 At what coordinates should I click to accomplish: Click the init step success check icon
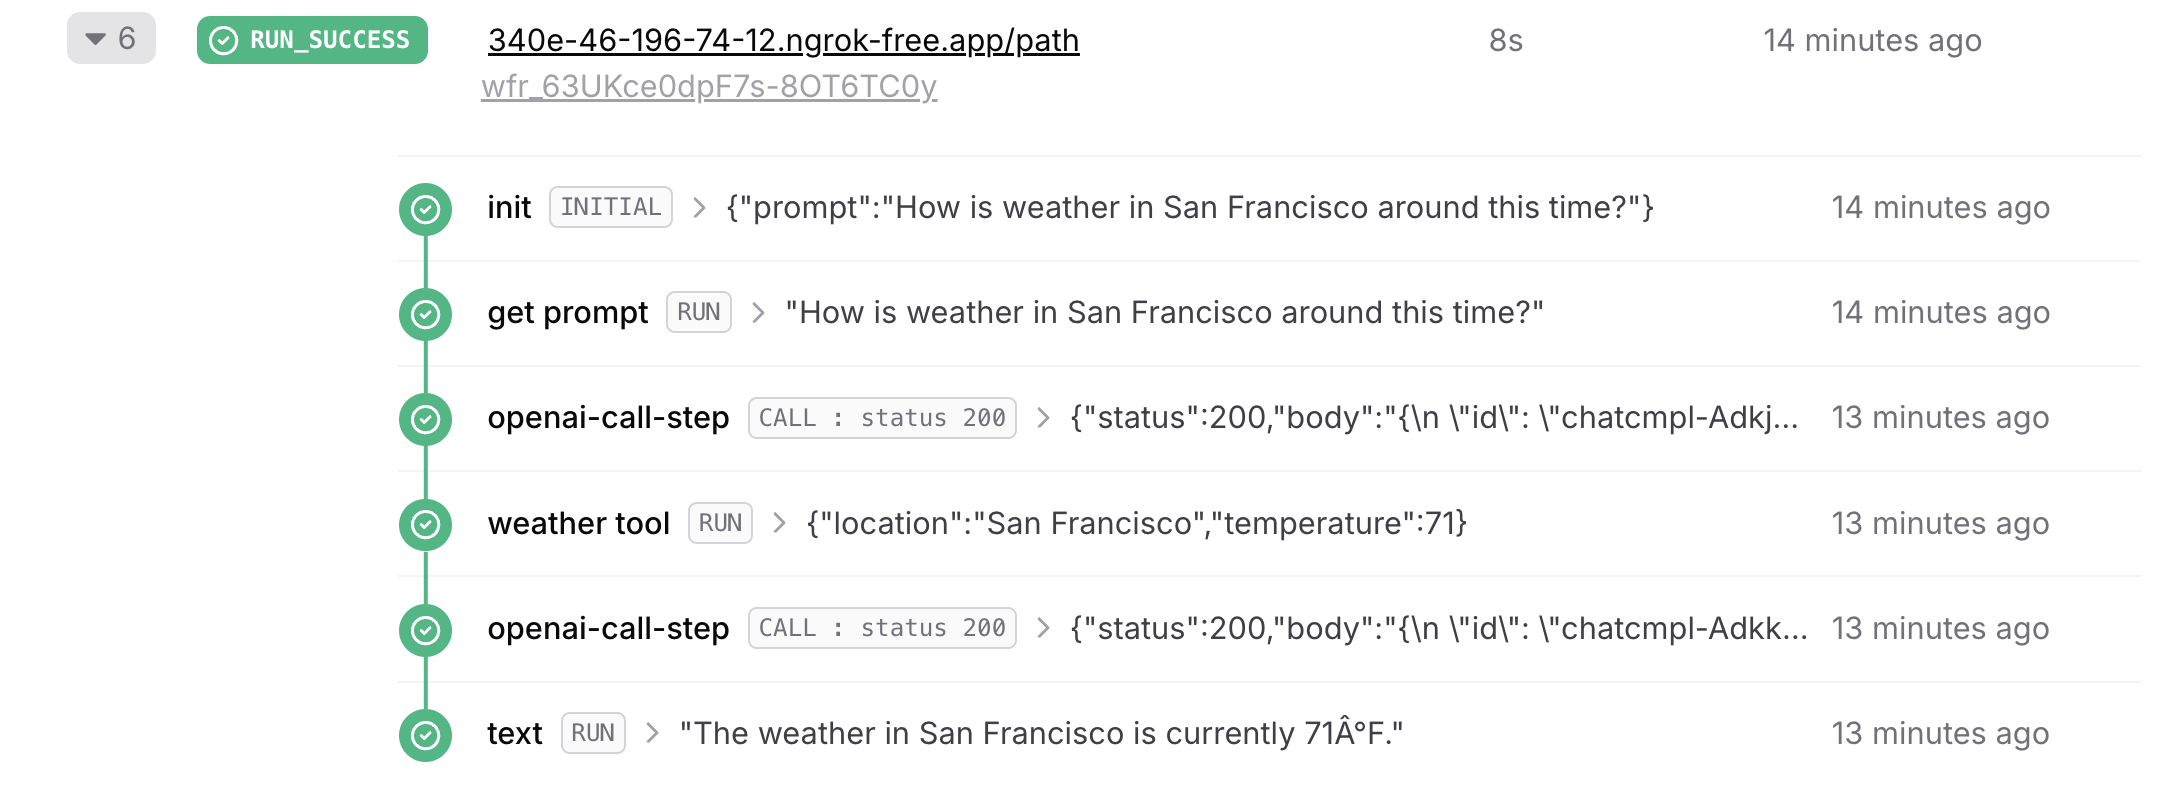pos(425,209)
